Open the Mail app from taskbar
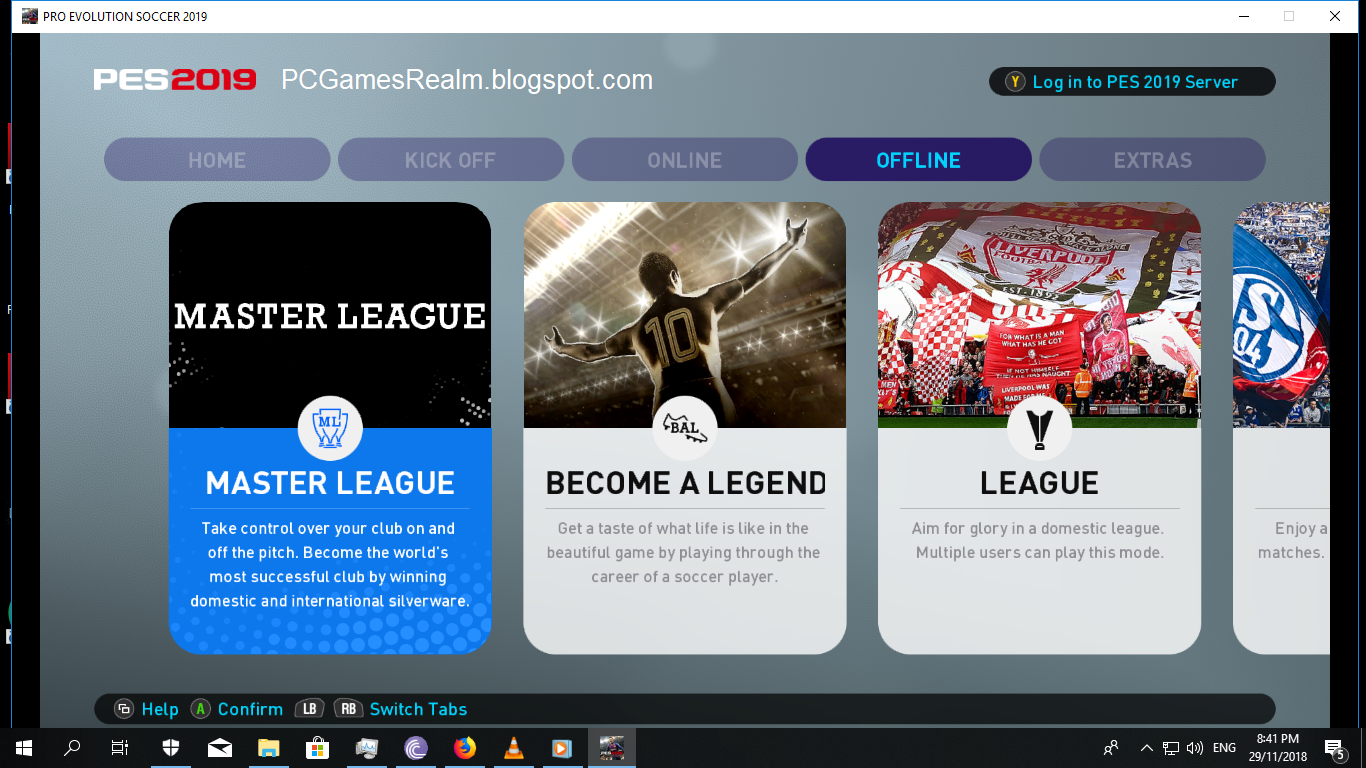The height and width of the screenshot is (768, 1366). point(219,747)
